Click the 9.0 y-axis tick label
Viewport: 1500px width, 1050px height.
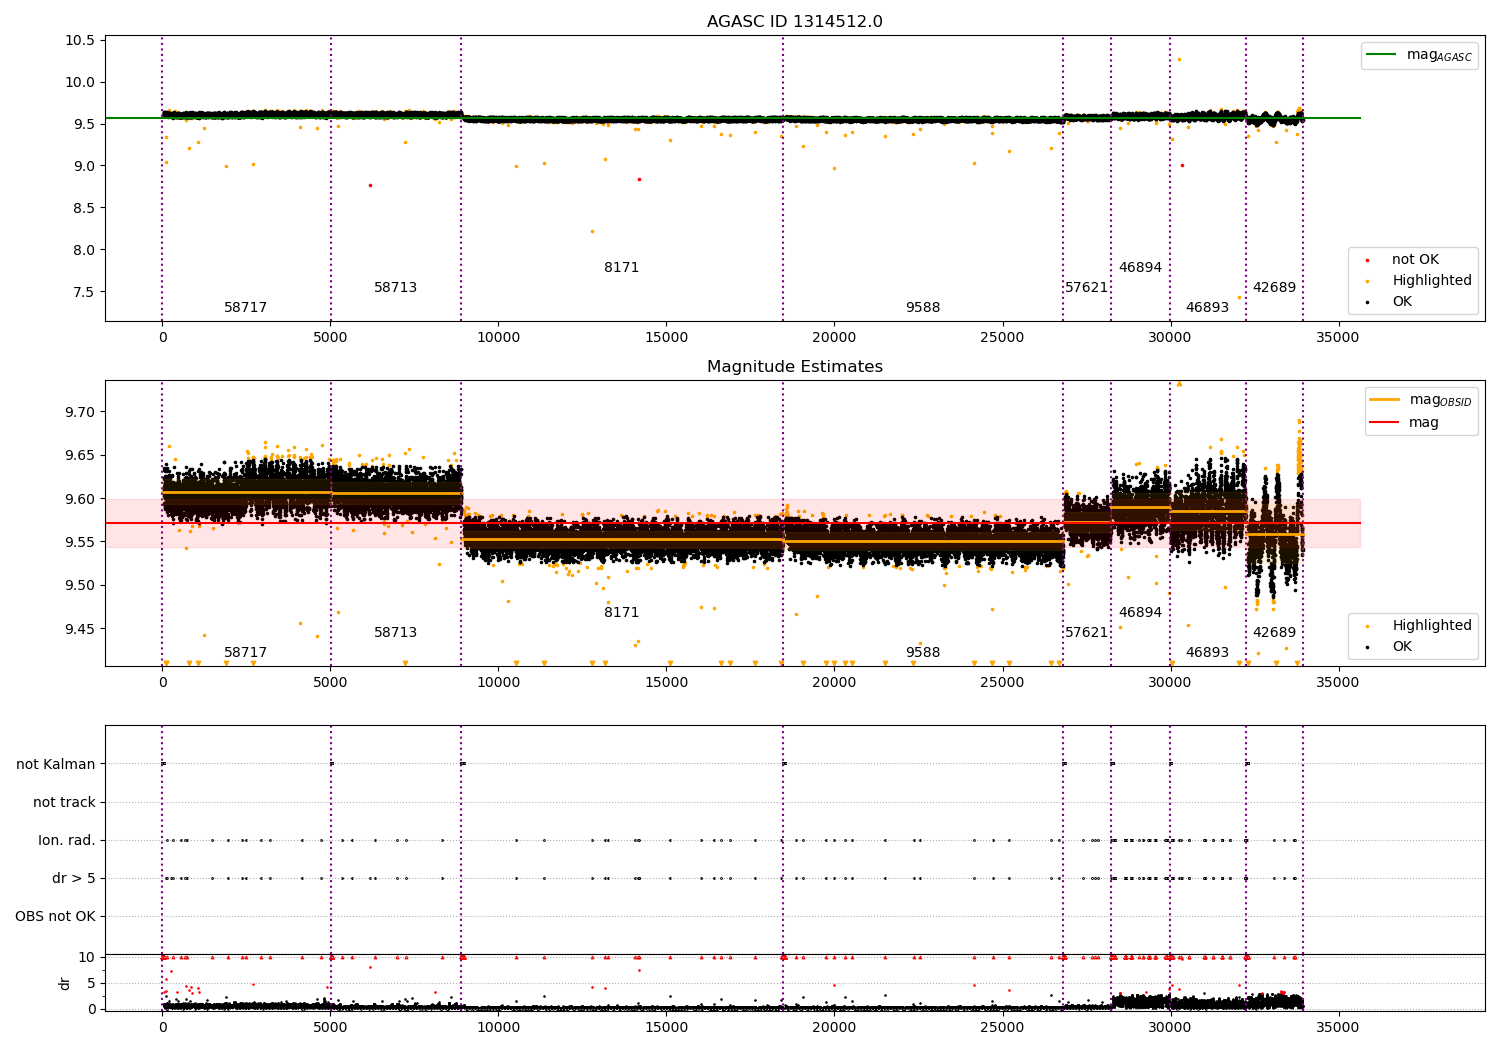(x=84, y=166)
